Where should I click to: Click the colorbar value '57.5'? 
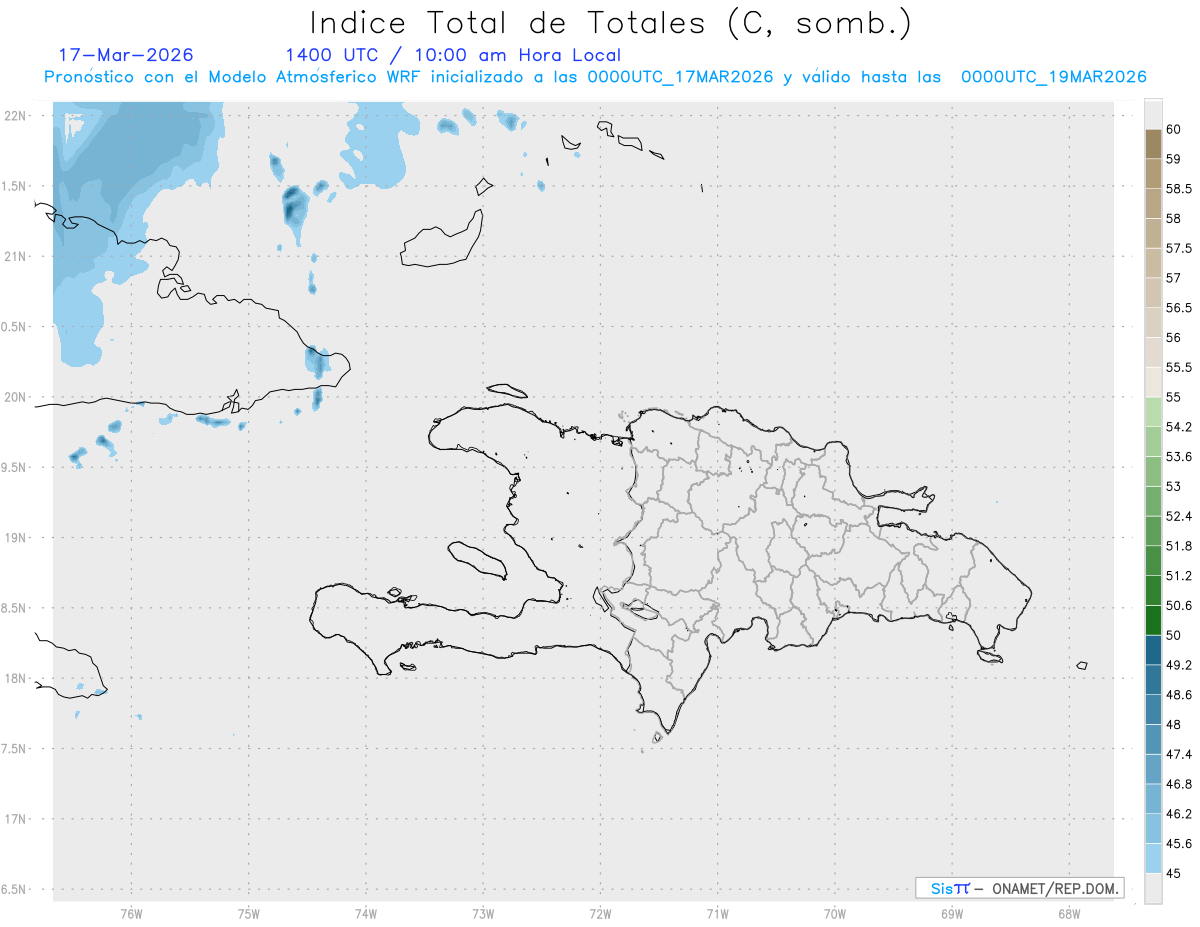click(x=1179, y=248)
